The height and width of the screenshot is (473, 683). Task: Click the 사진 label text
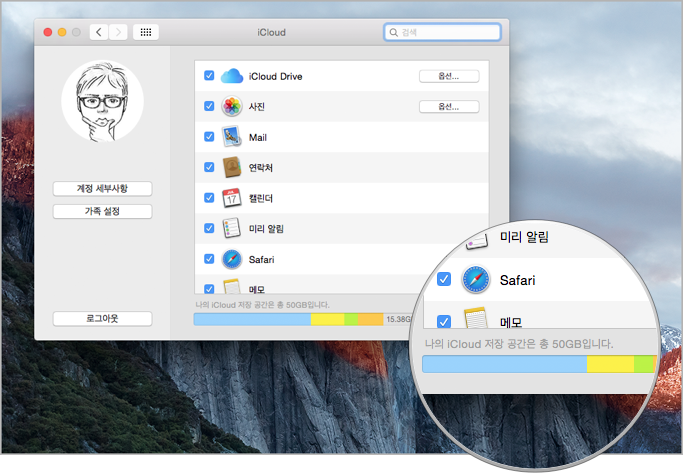pyautogui.click(x=257, y=107)
